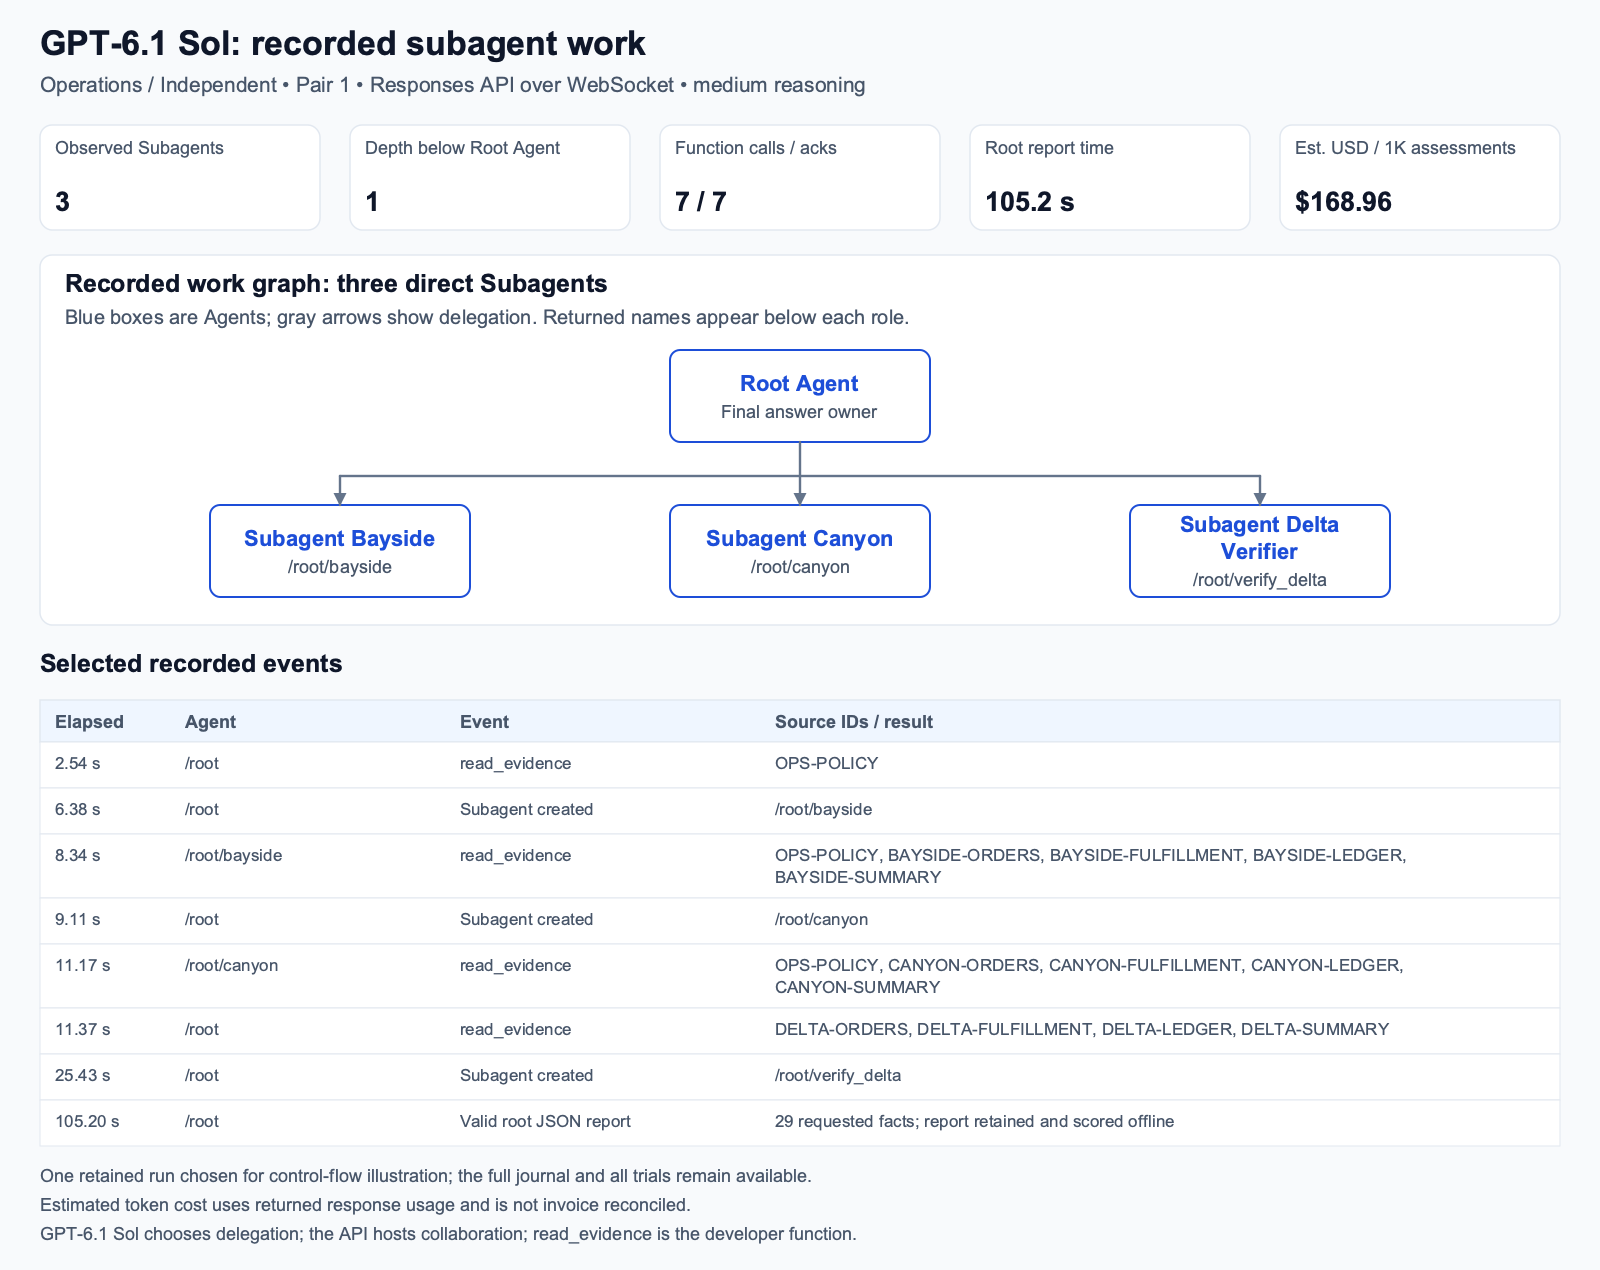Click the 11.17 s elapsed cell

83,966
